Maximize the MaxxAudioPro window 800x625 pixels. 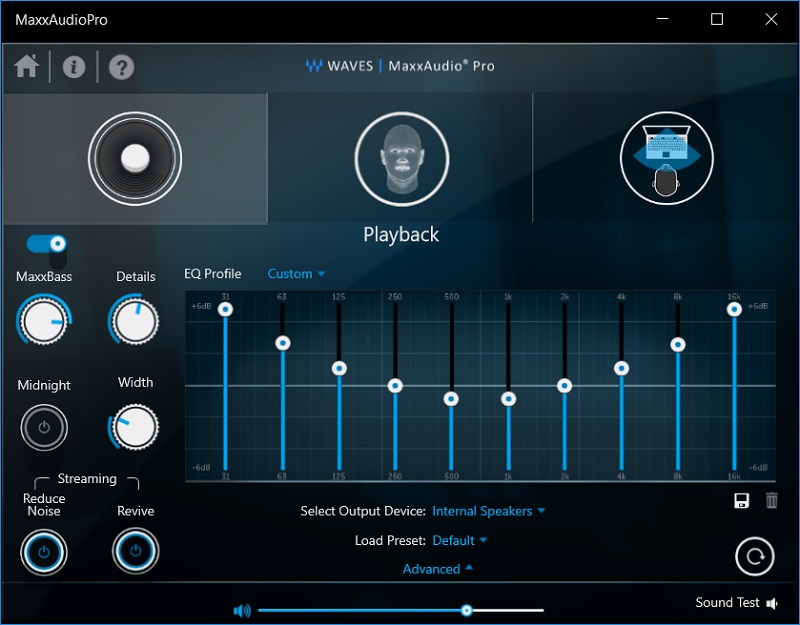point(717,19)
